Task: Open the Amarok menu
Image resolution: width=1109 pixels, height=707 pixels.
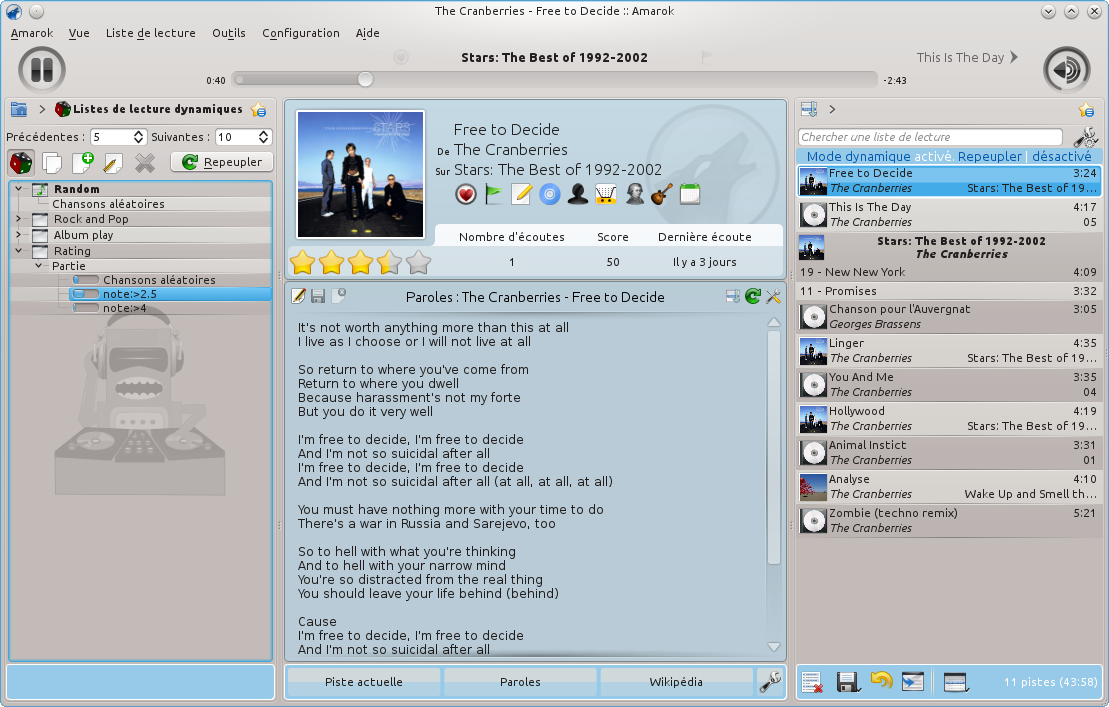Action: click(x=32, y=33)
